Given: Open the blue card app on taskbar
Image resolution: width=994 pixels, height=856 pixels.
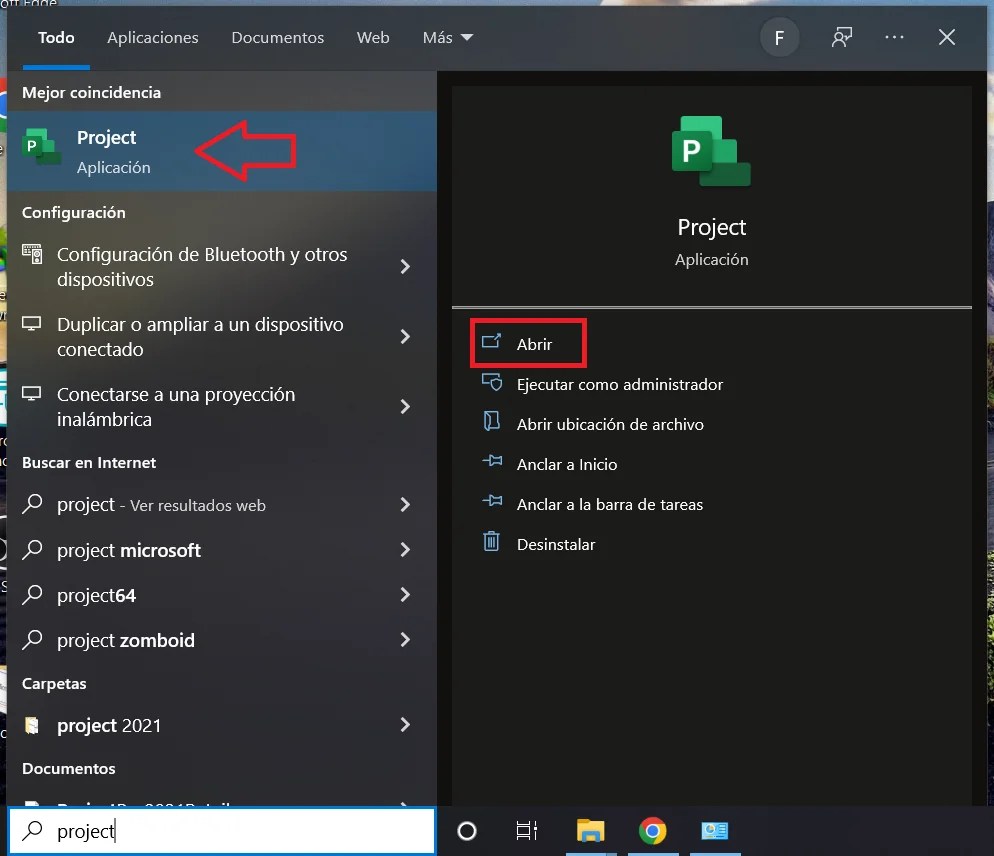Looking at the screenshot, I should click(714, 831).
